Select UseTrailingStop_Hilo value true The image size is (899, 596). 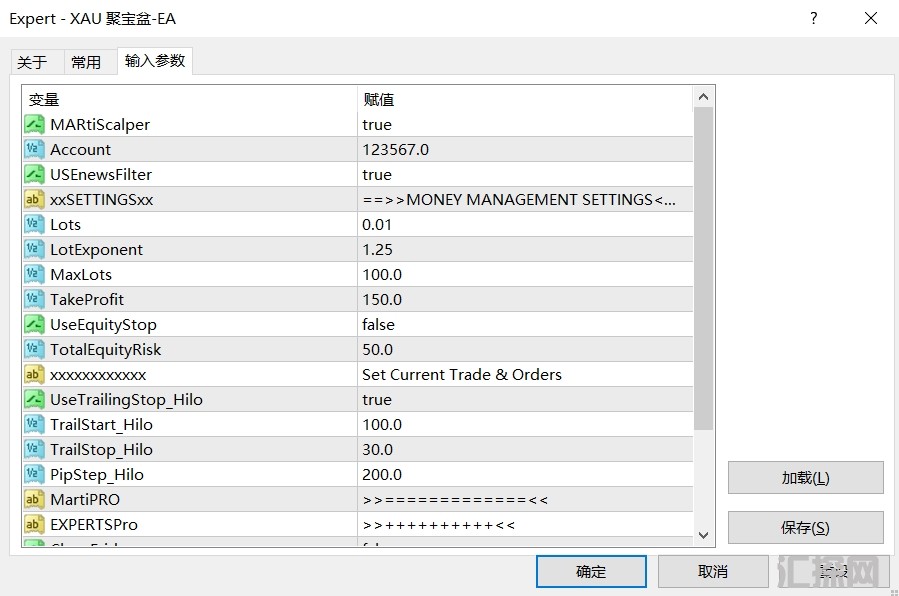click(x=377, y=399)
